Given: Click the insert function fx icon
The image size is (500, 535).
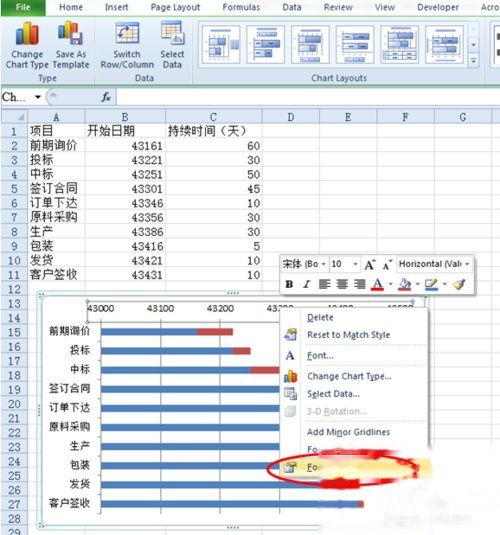Looking at the screenshot, I should pyautogui.click(x=106, y=97).
